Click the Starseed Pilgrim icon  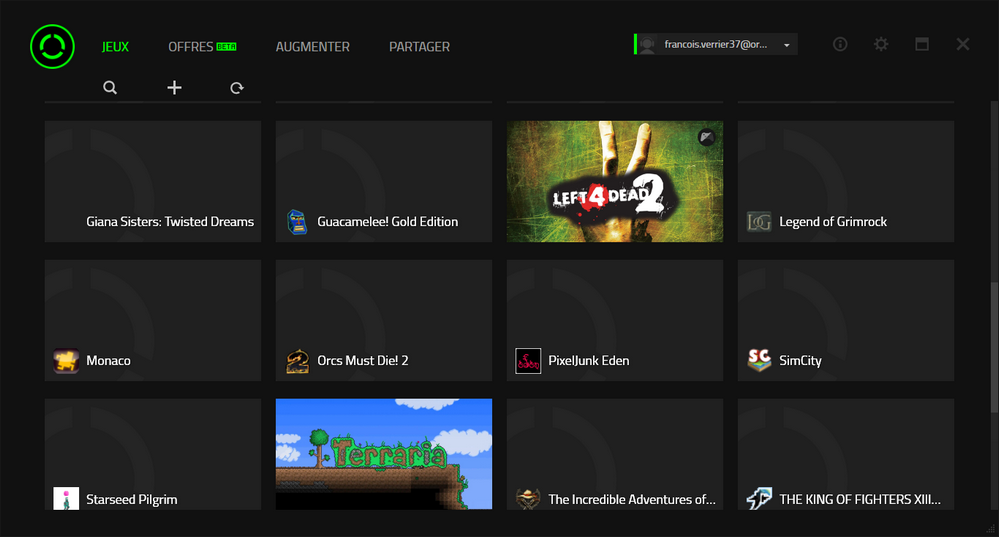point(66,498)
